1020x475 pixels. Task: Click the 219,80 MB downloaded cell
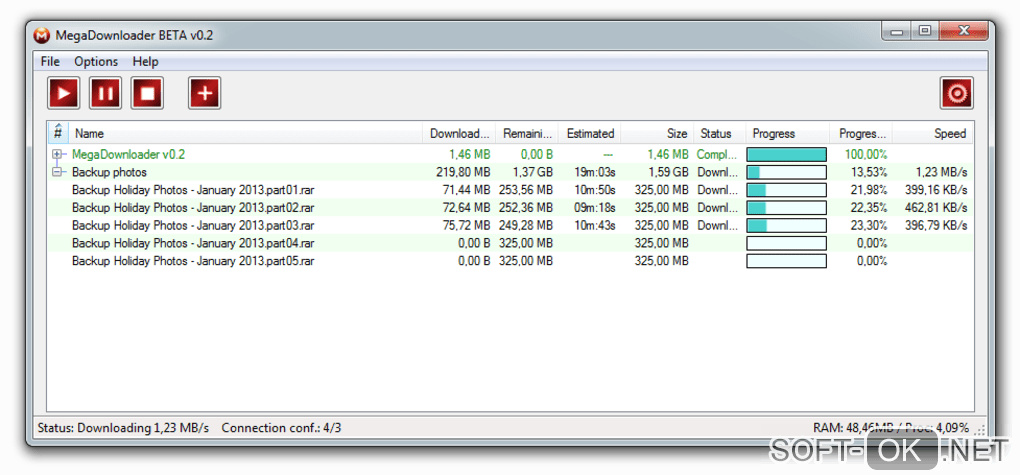point(463,172)
